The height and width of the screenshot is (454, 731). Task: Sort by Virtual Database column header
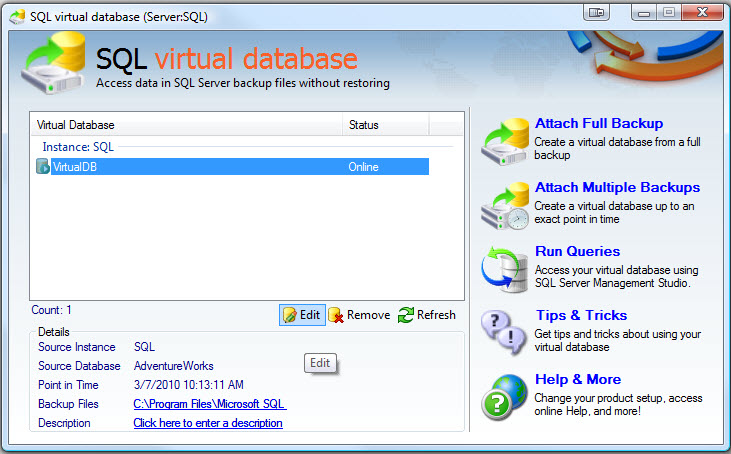click(186, 125)
